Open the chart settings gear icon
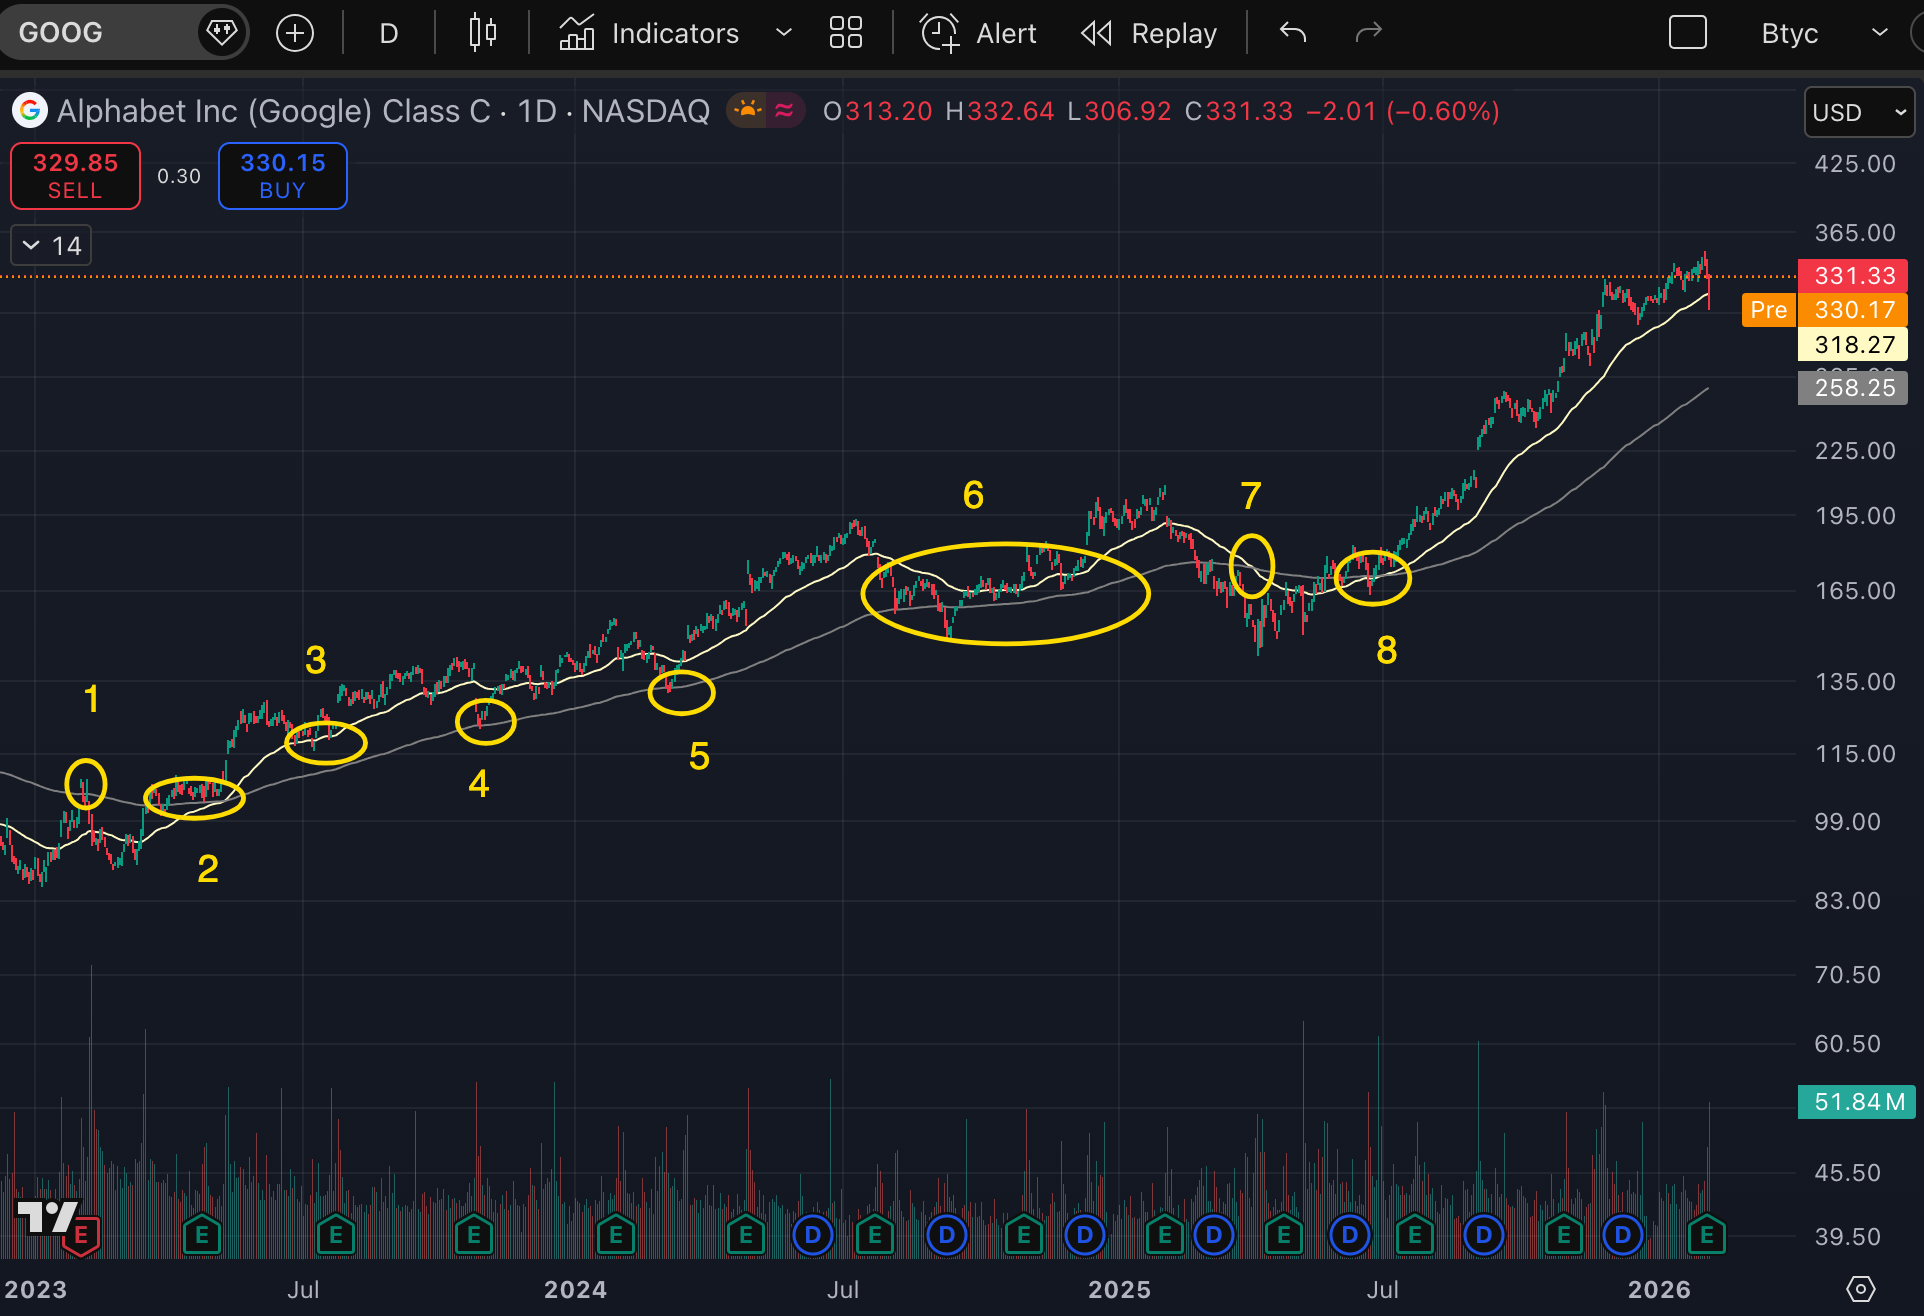 (1860, 1289)
